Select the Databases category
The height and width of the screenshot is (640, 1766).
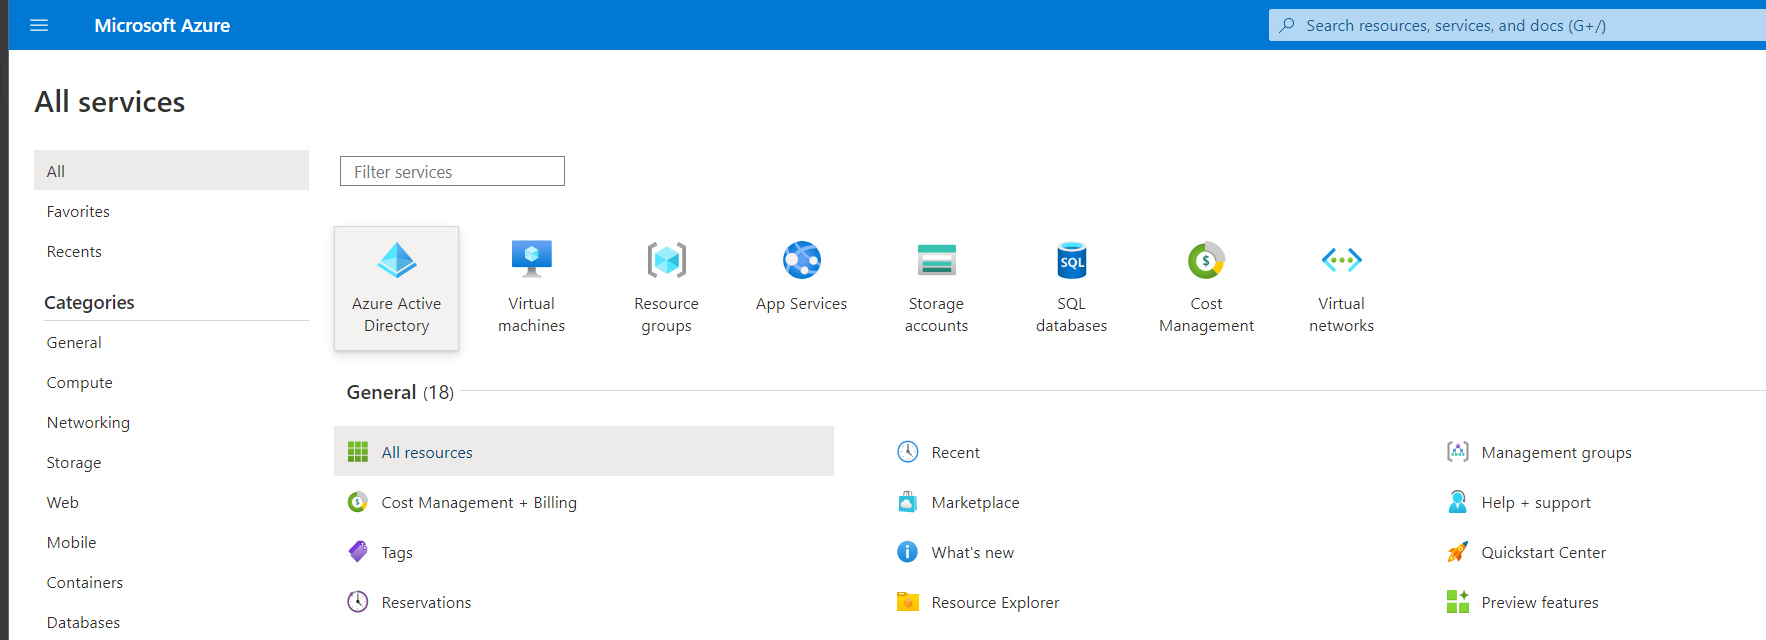[x=83, y=623]
